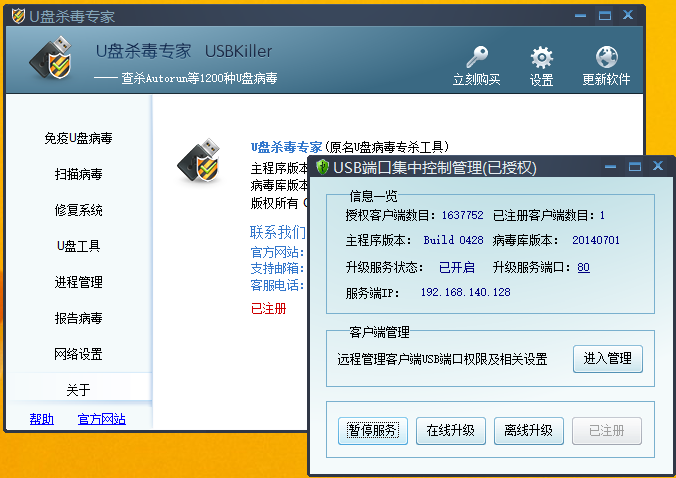The height and width of the screenshot is (478, 676).
Task: Close the USB端口集中控制管理 window
Action: tap(658, 166)
